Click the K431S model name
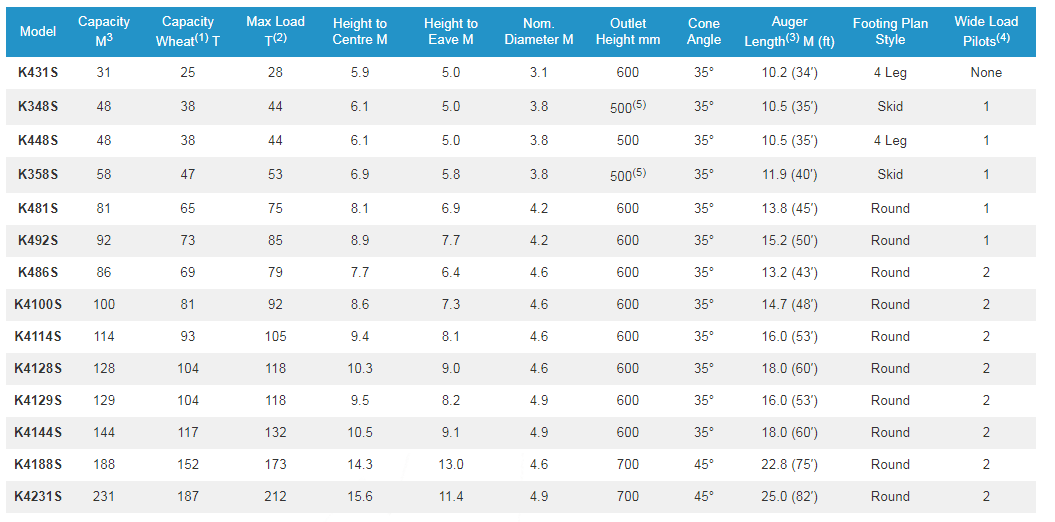The width and height of the screenshot is (1055, 522). click(x=38, y=73)
